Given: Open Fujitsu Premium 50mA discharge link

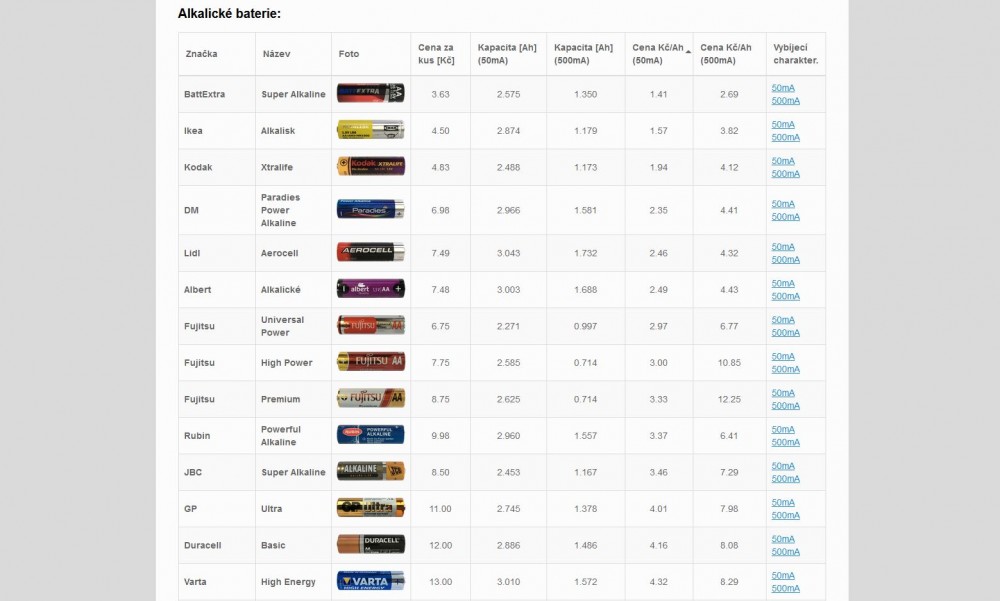Looking at the screenshot, I should pyautogui.click(x=783, y=393).
